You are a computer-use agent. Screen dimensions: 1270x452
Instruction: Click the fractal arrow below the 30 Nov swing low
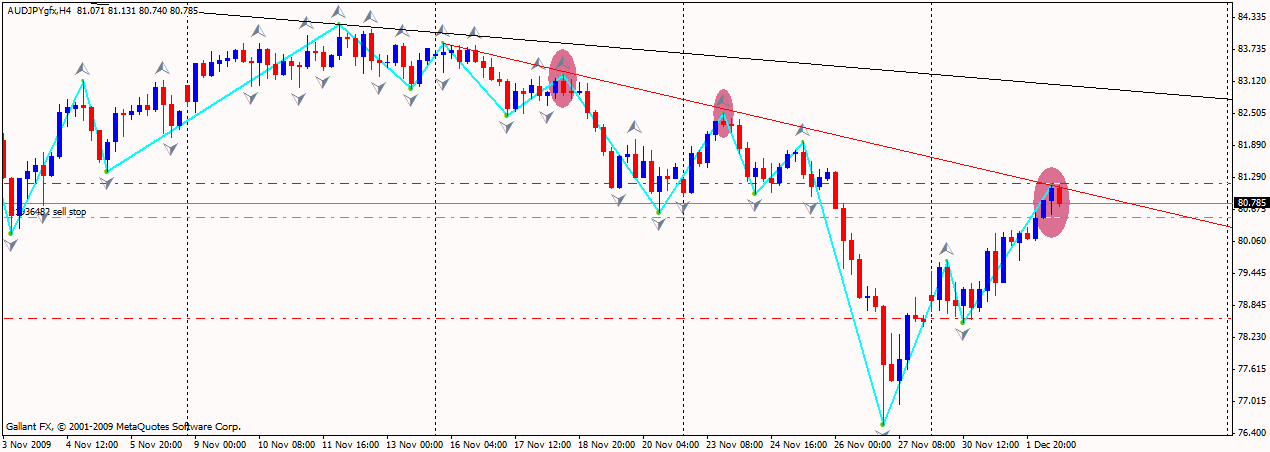tap(962, 334)
